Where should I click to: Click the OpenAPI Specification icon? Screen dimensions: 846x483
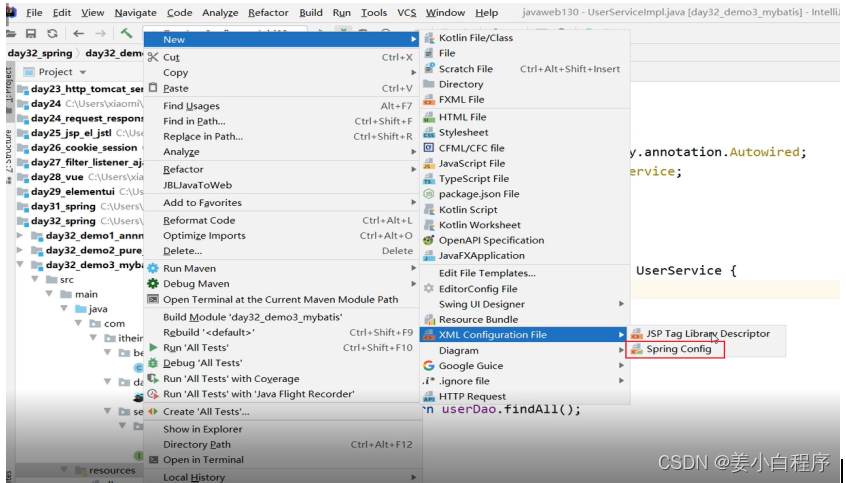click(429, 240)
